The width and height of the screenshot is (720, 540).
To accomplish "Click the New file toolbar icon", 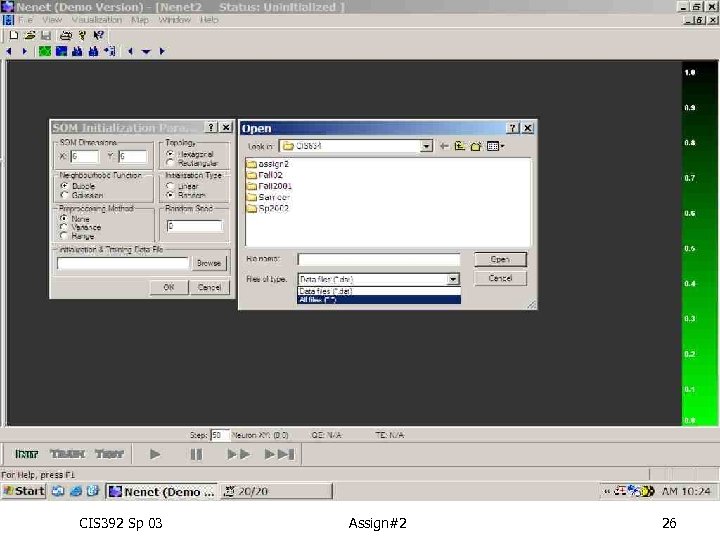I will [14, 35].
